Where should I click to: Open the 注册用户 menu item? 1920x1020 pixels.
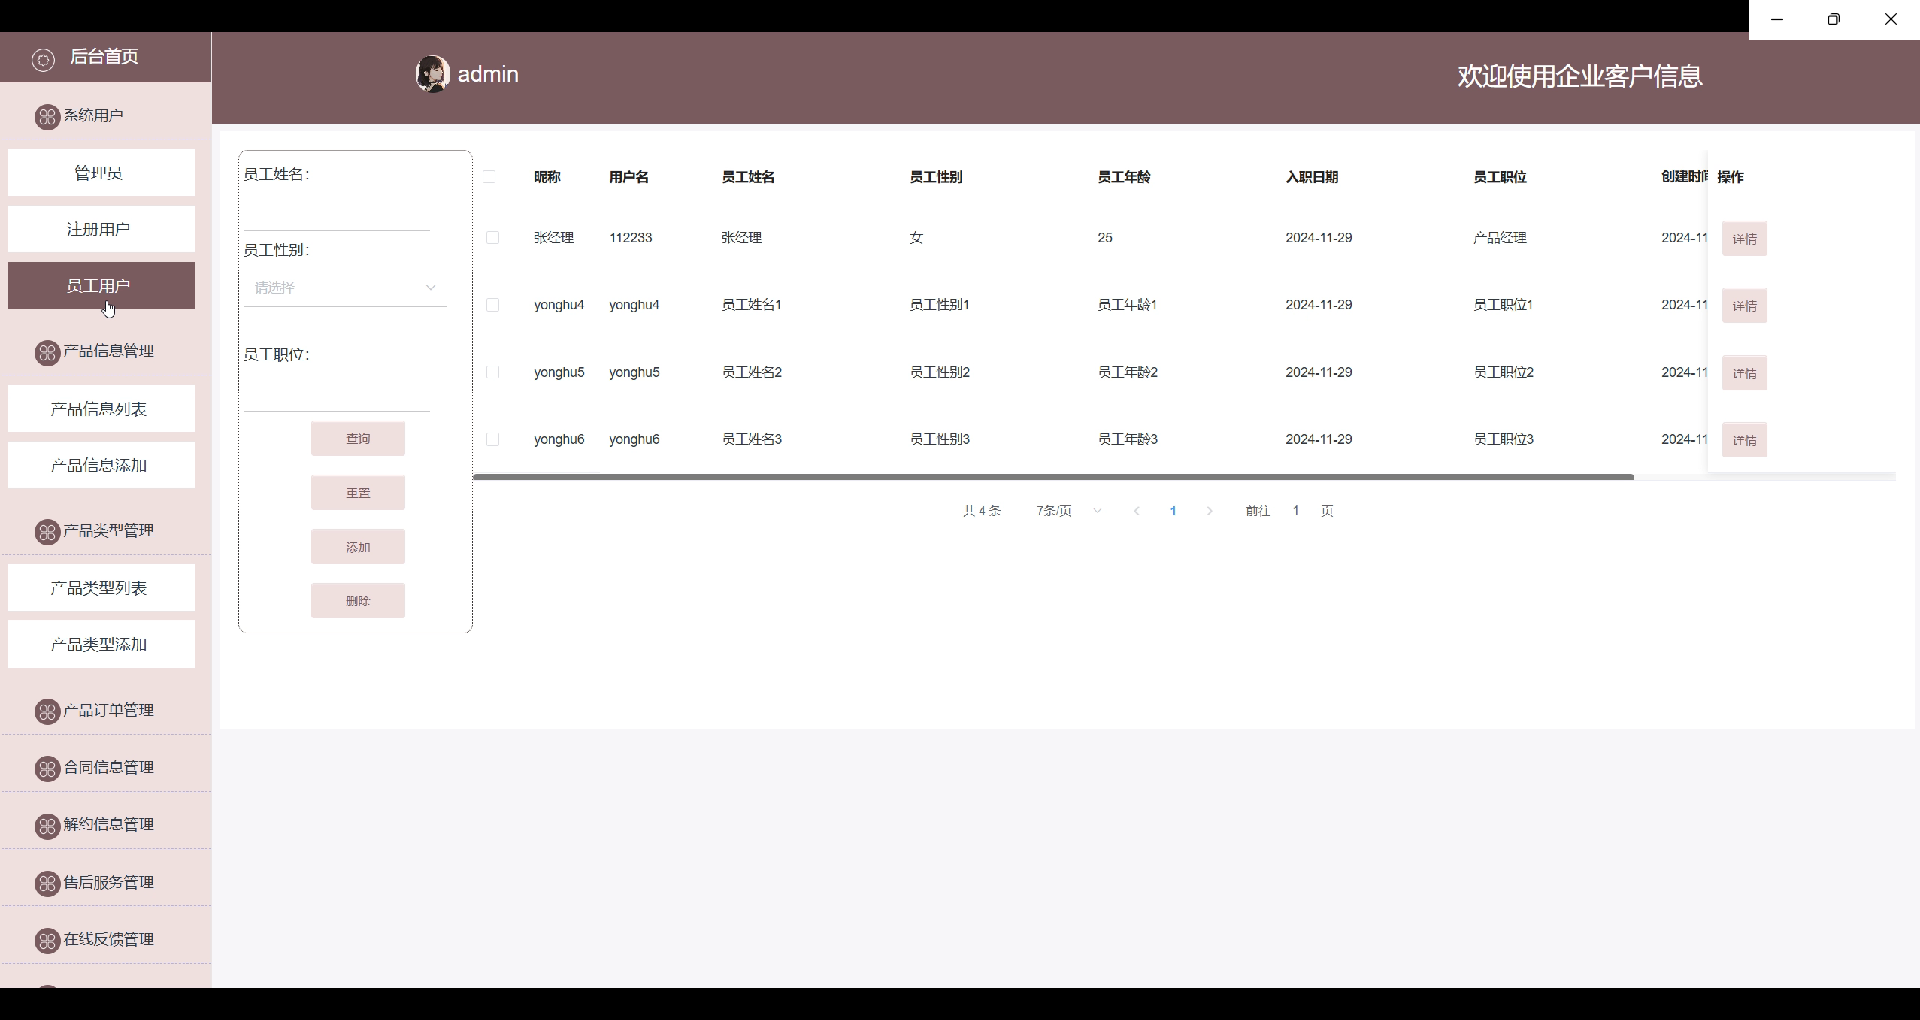click(101, 229)
